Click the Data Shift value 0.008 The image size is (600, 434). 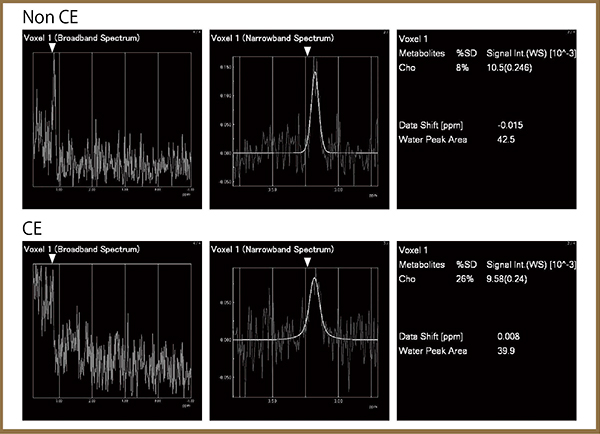coord(509,337)
